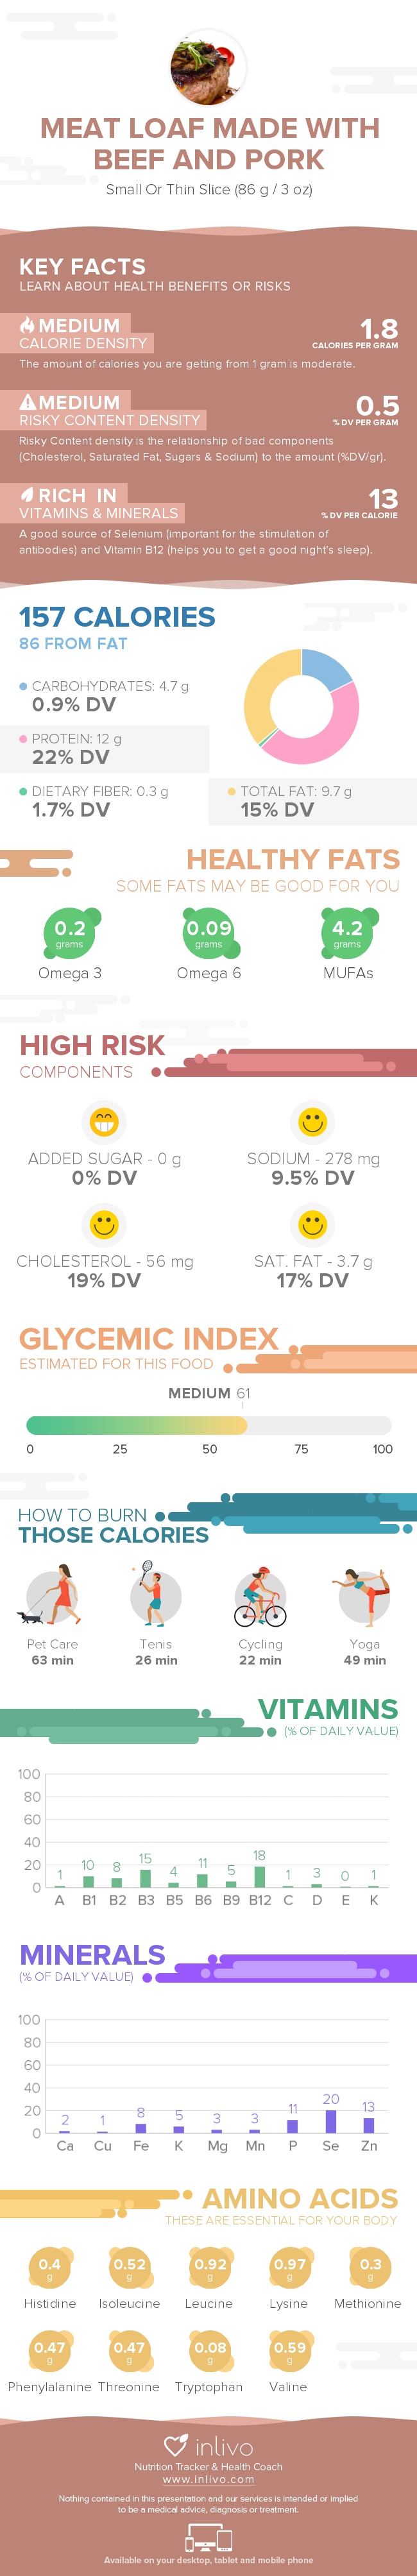This screenshot has width=417, height=2576.
Task: Click the meat loaf photo at top
Action: click(x=208, y=66)
